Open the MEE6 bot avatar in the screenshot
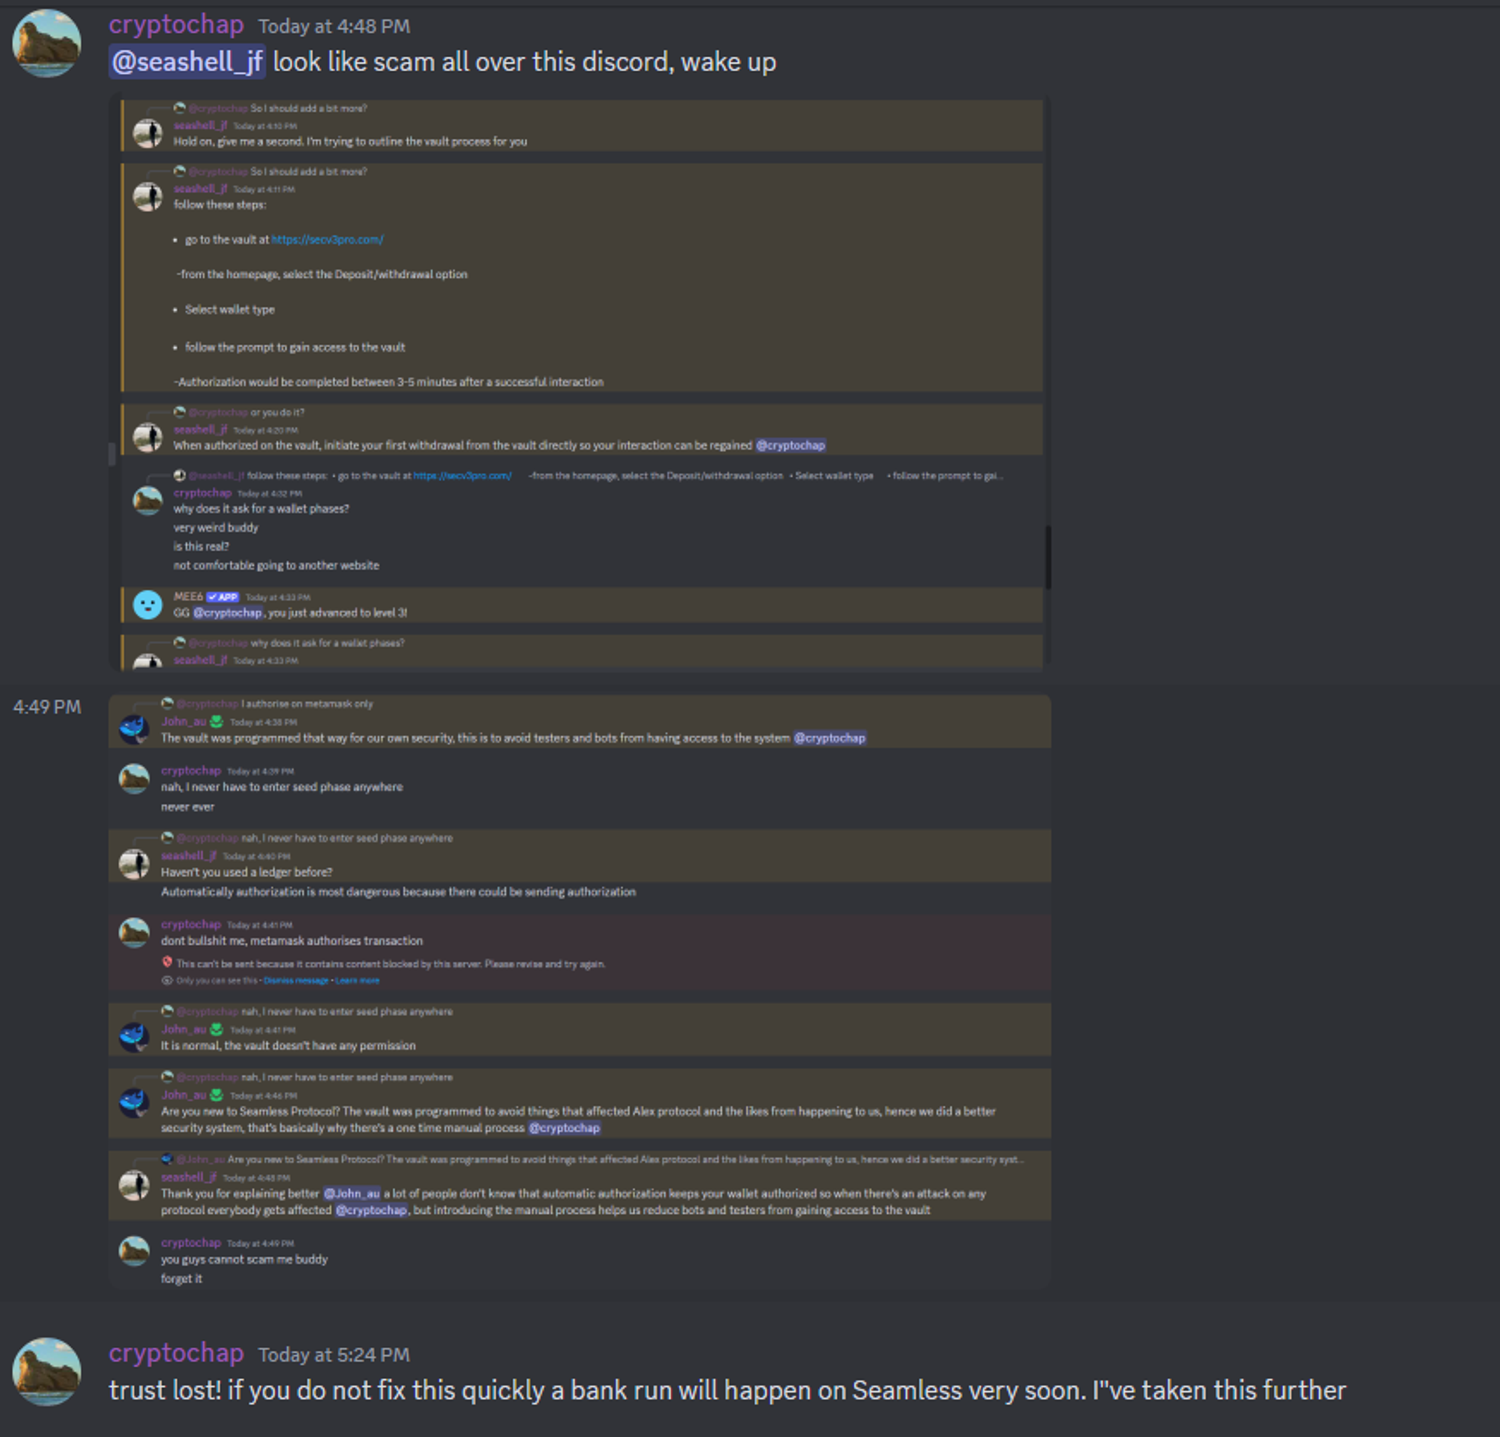This screenshot has width=1500, height=1437. pos(148,604)
